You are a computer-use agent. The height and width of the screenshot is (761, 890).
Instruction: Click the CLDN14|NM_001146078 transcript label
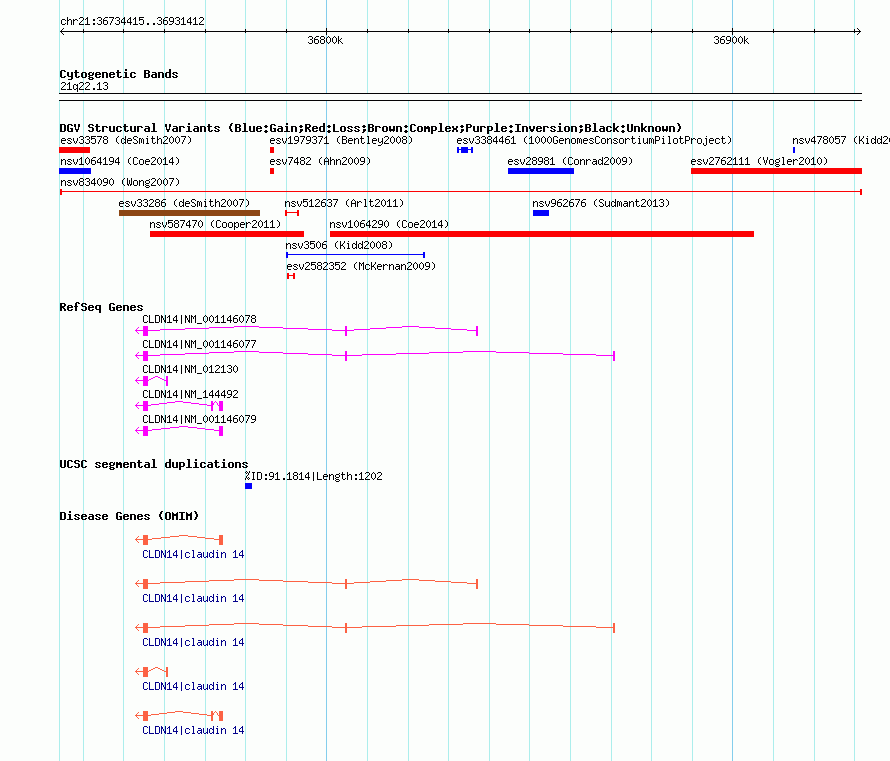(199, 319)
